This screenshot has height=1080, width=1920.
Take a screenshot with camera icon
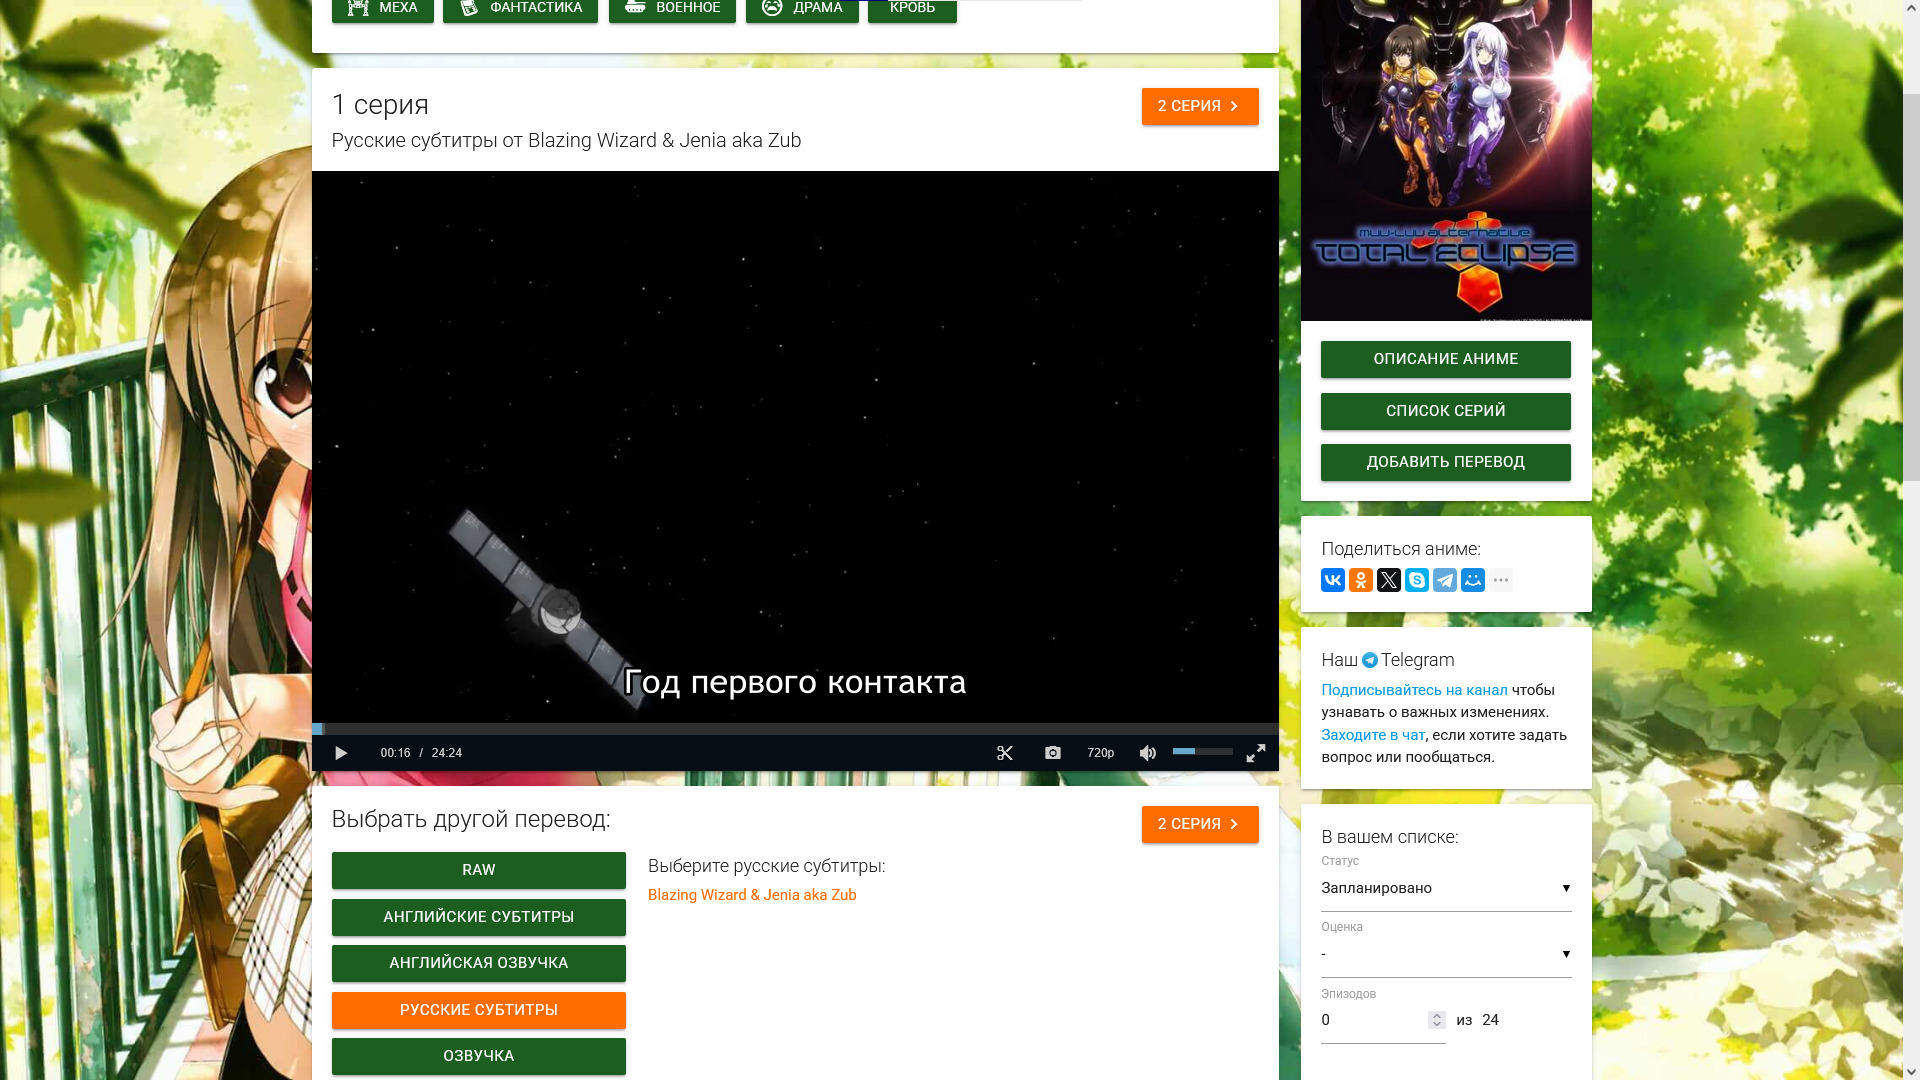[x=1053, y=753]
